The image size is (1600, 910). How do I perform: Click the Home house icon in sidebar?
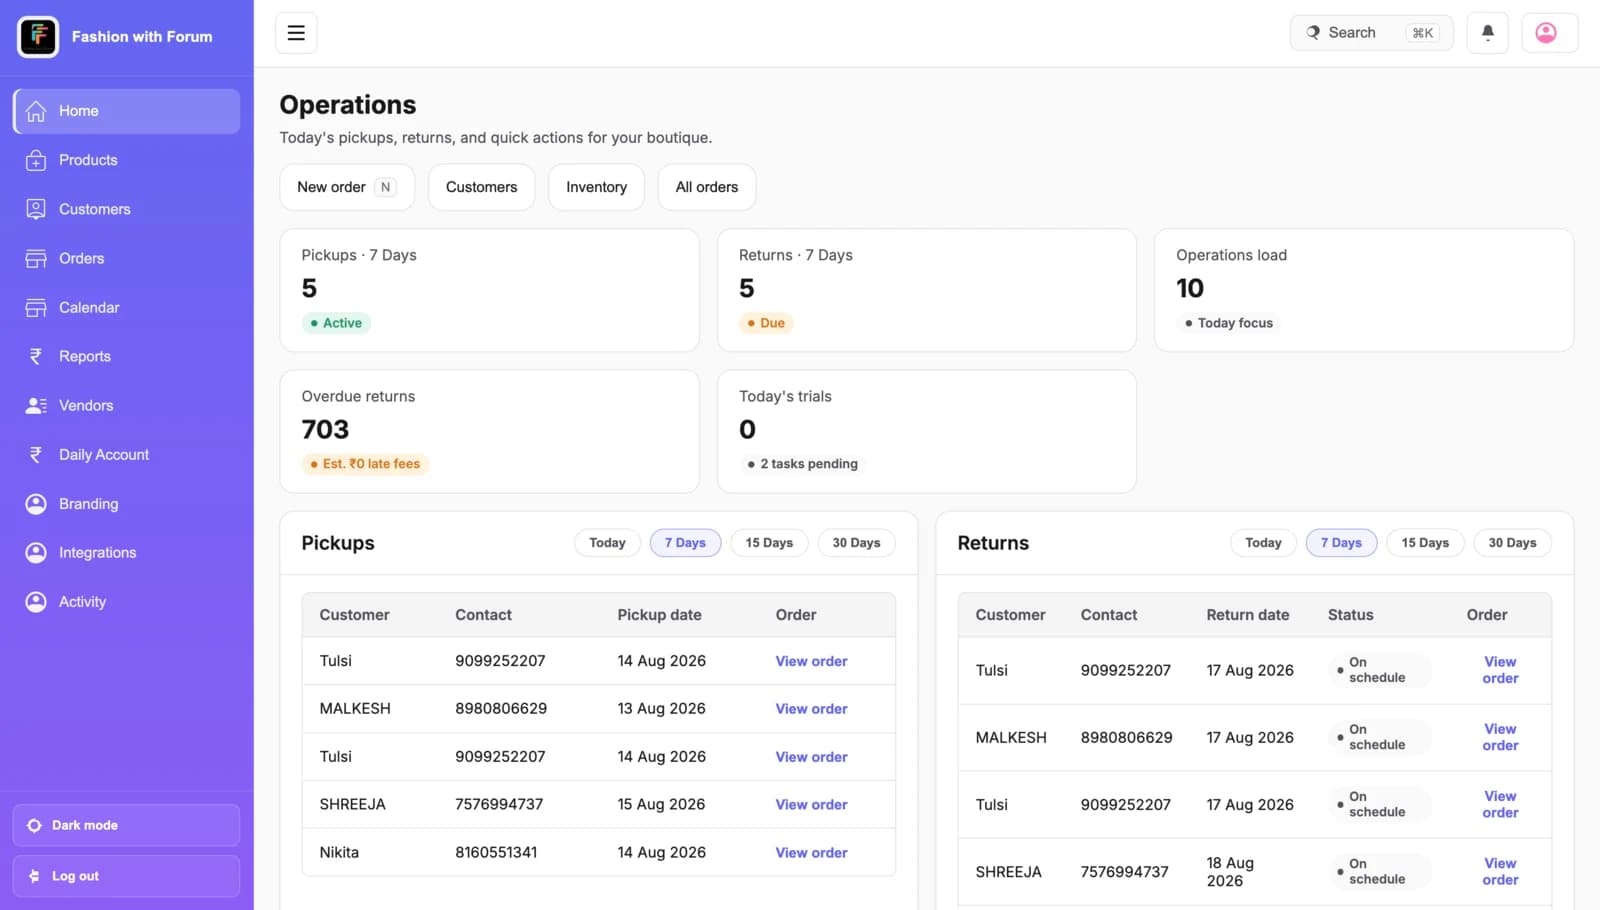[x=36, y=111]
